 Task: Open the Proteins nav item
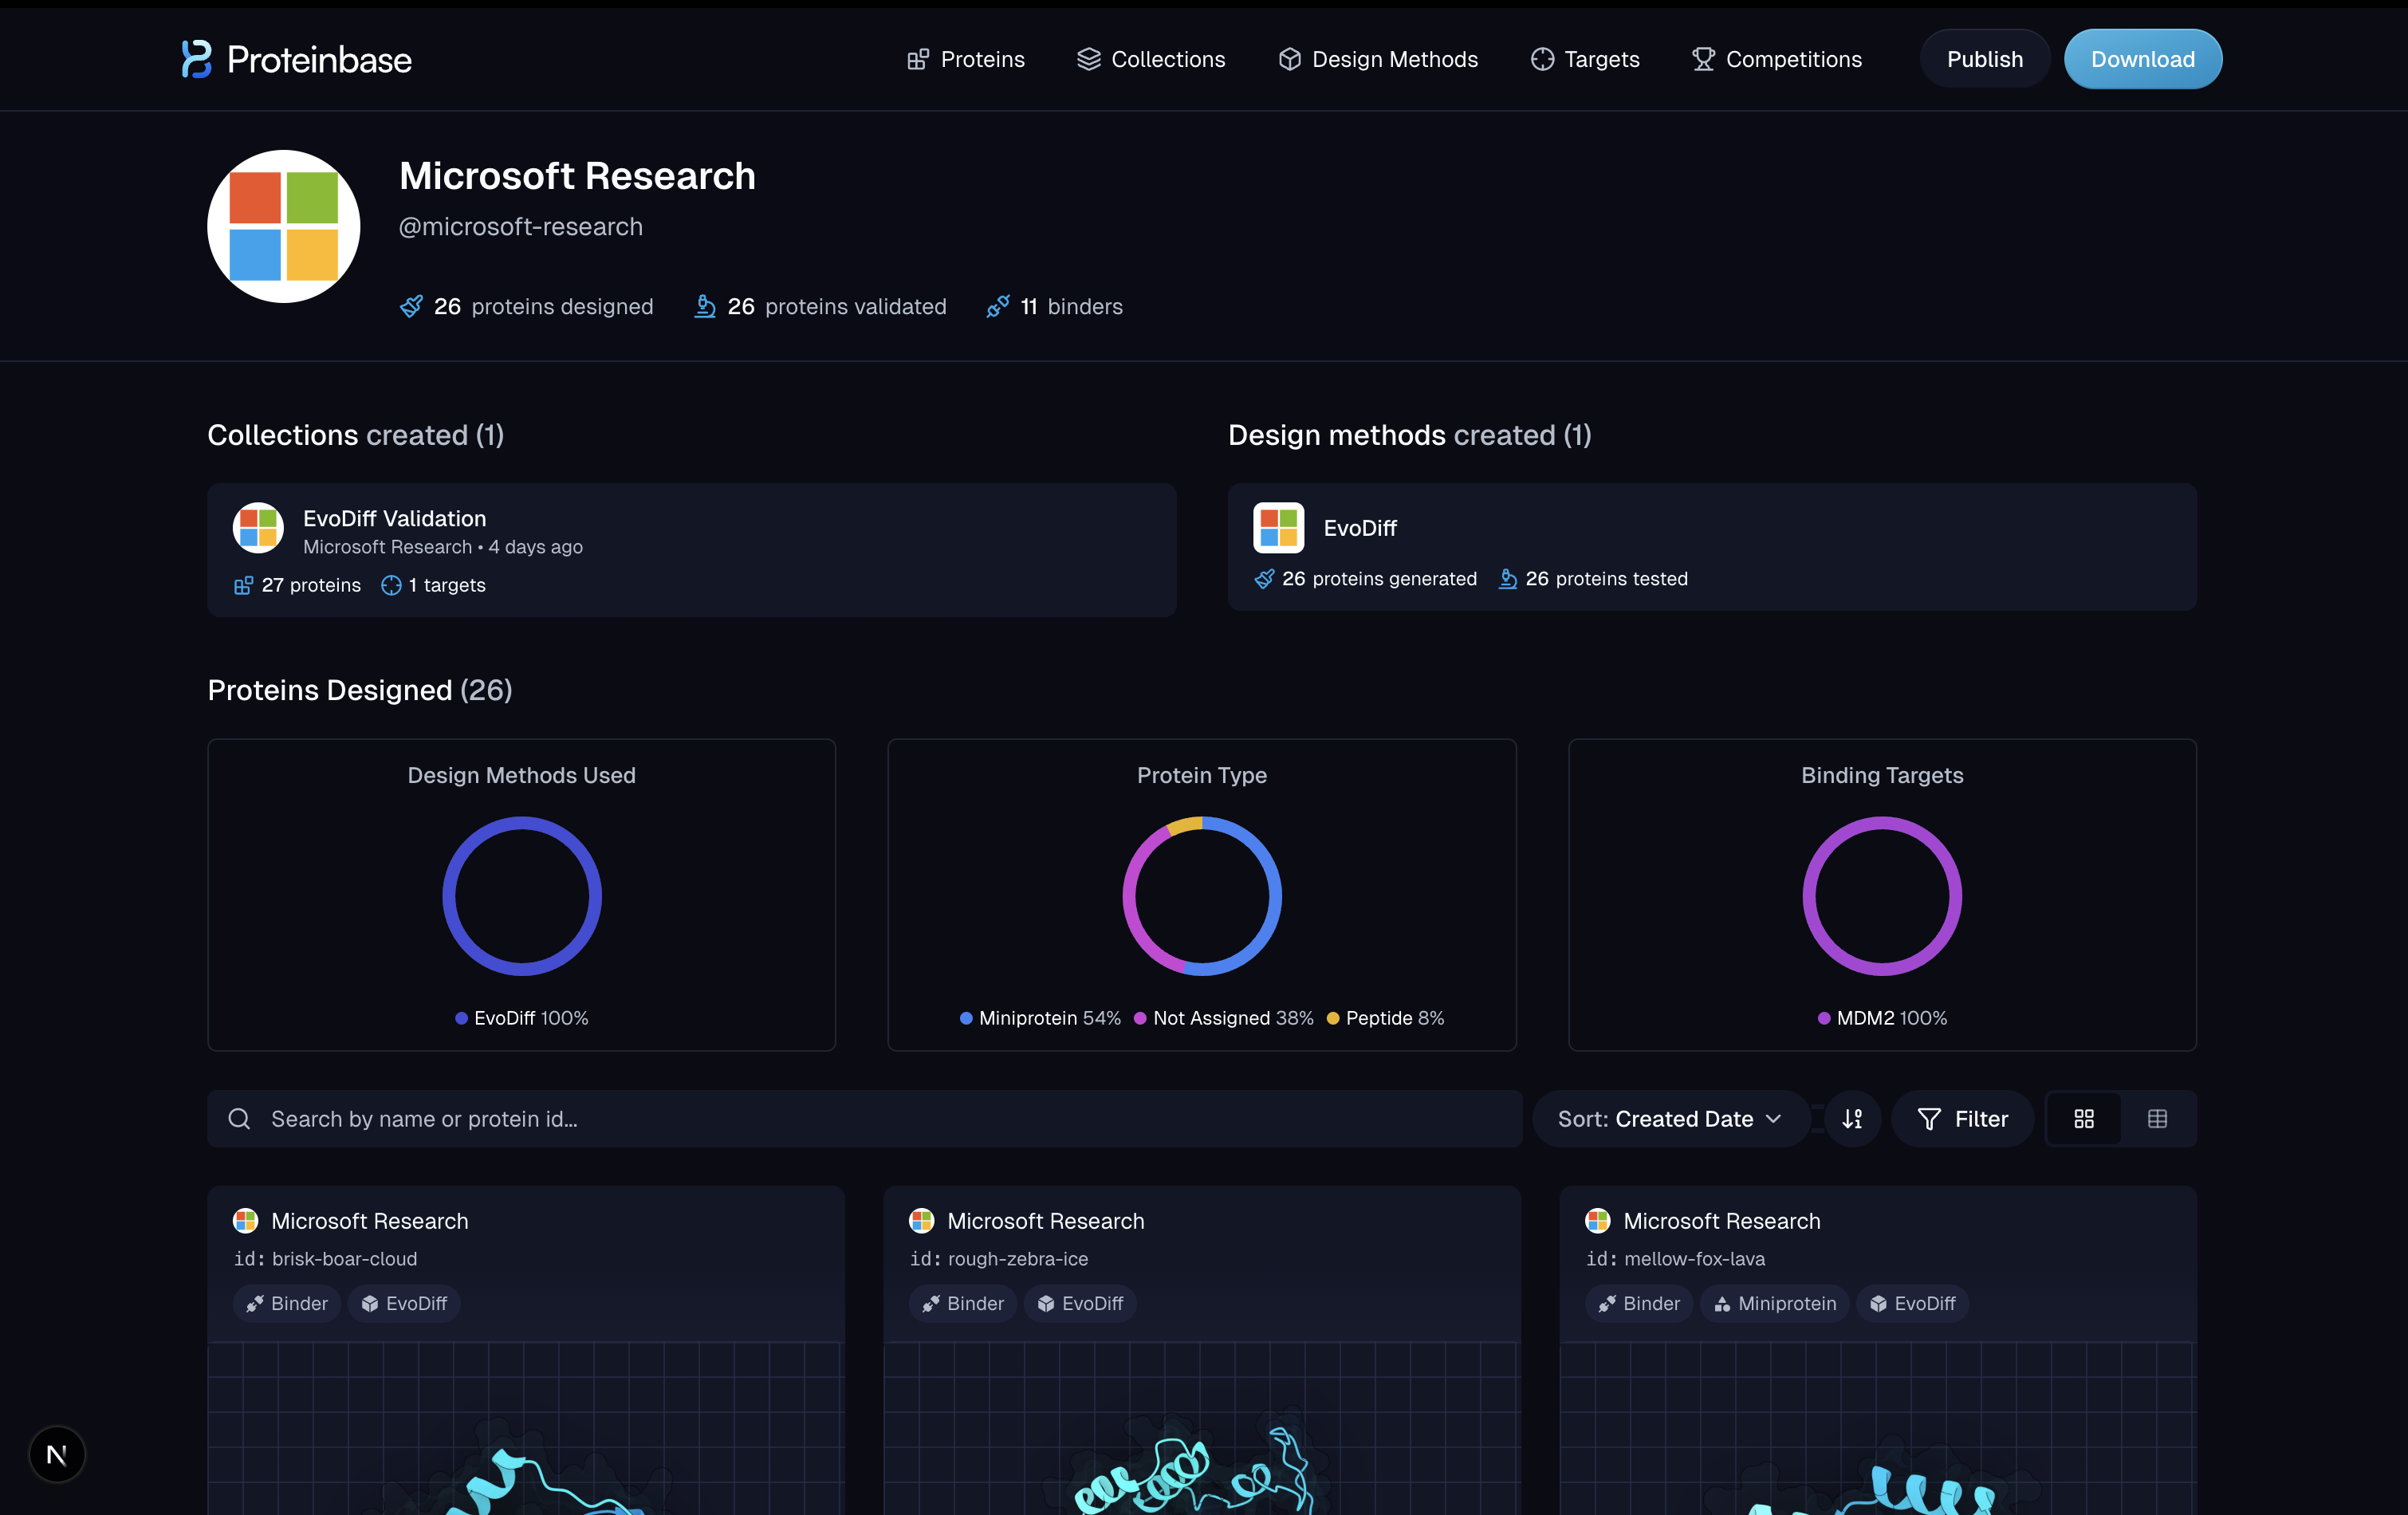coord(966,59)
